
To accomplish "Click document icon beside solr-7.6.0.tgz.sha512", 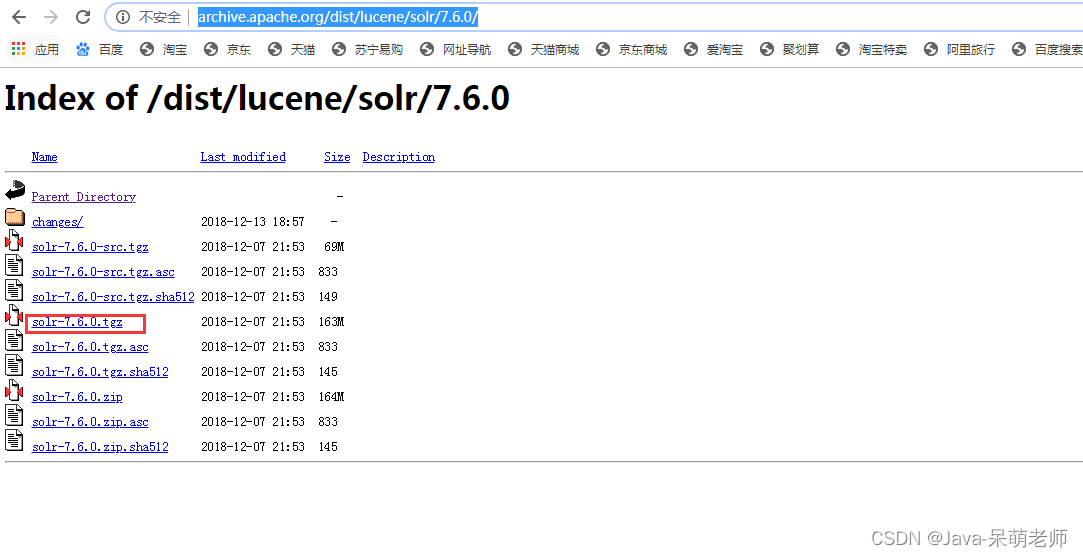I will click(x=15, y=365).
